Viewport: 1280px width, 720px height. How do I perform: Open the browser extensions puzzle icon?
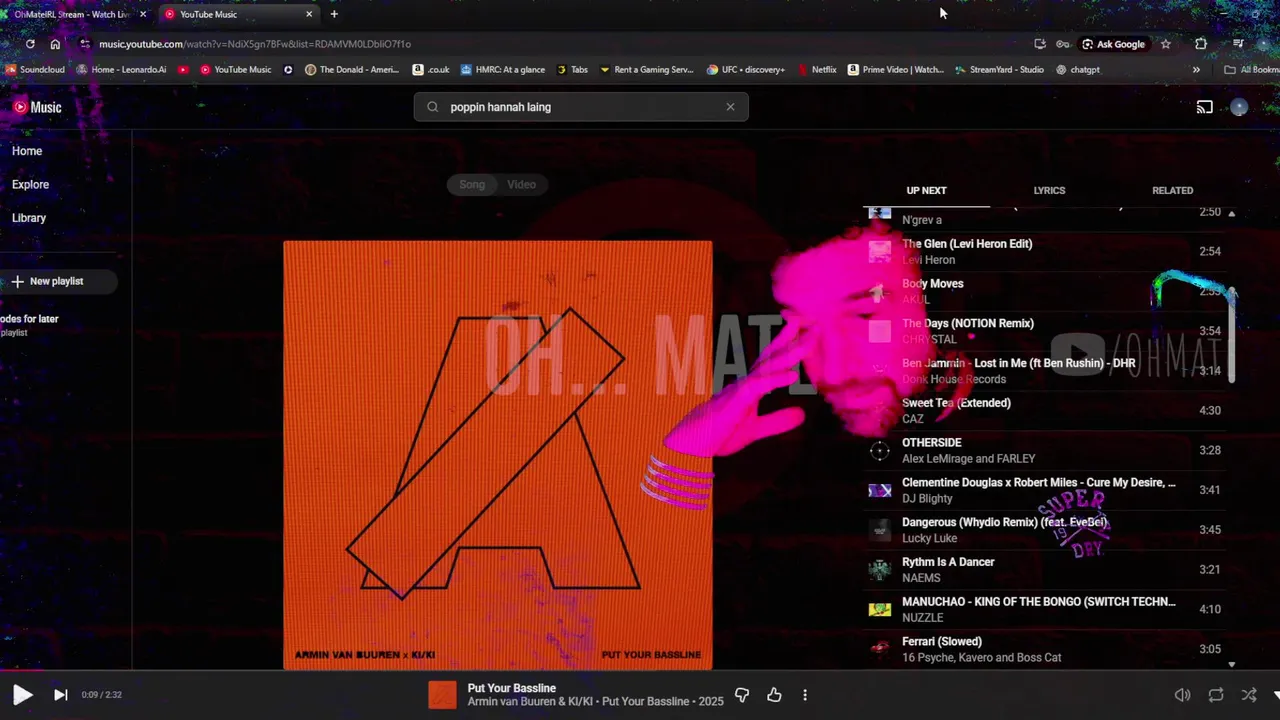coord(1201,44)
